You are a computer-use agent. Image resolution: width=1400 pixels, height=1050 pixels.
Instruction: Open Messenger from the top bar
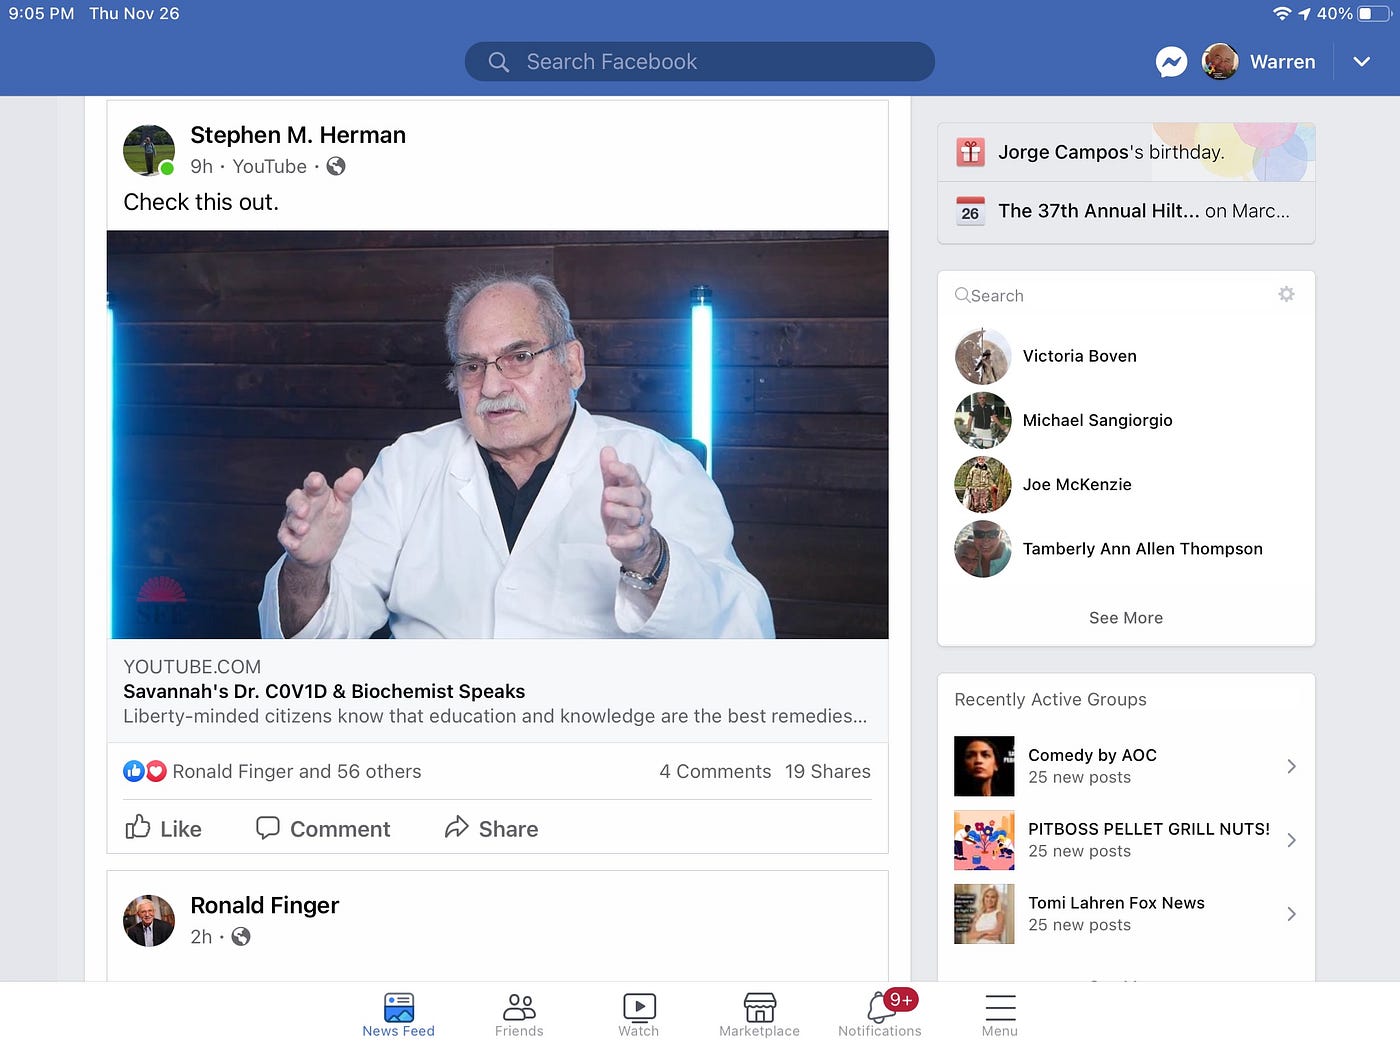(1171, 62)
